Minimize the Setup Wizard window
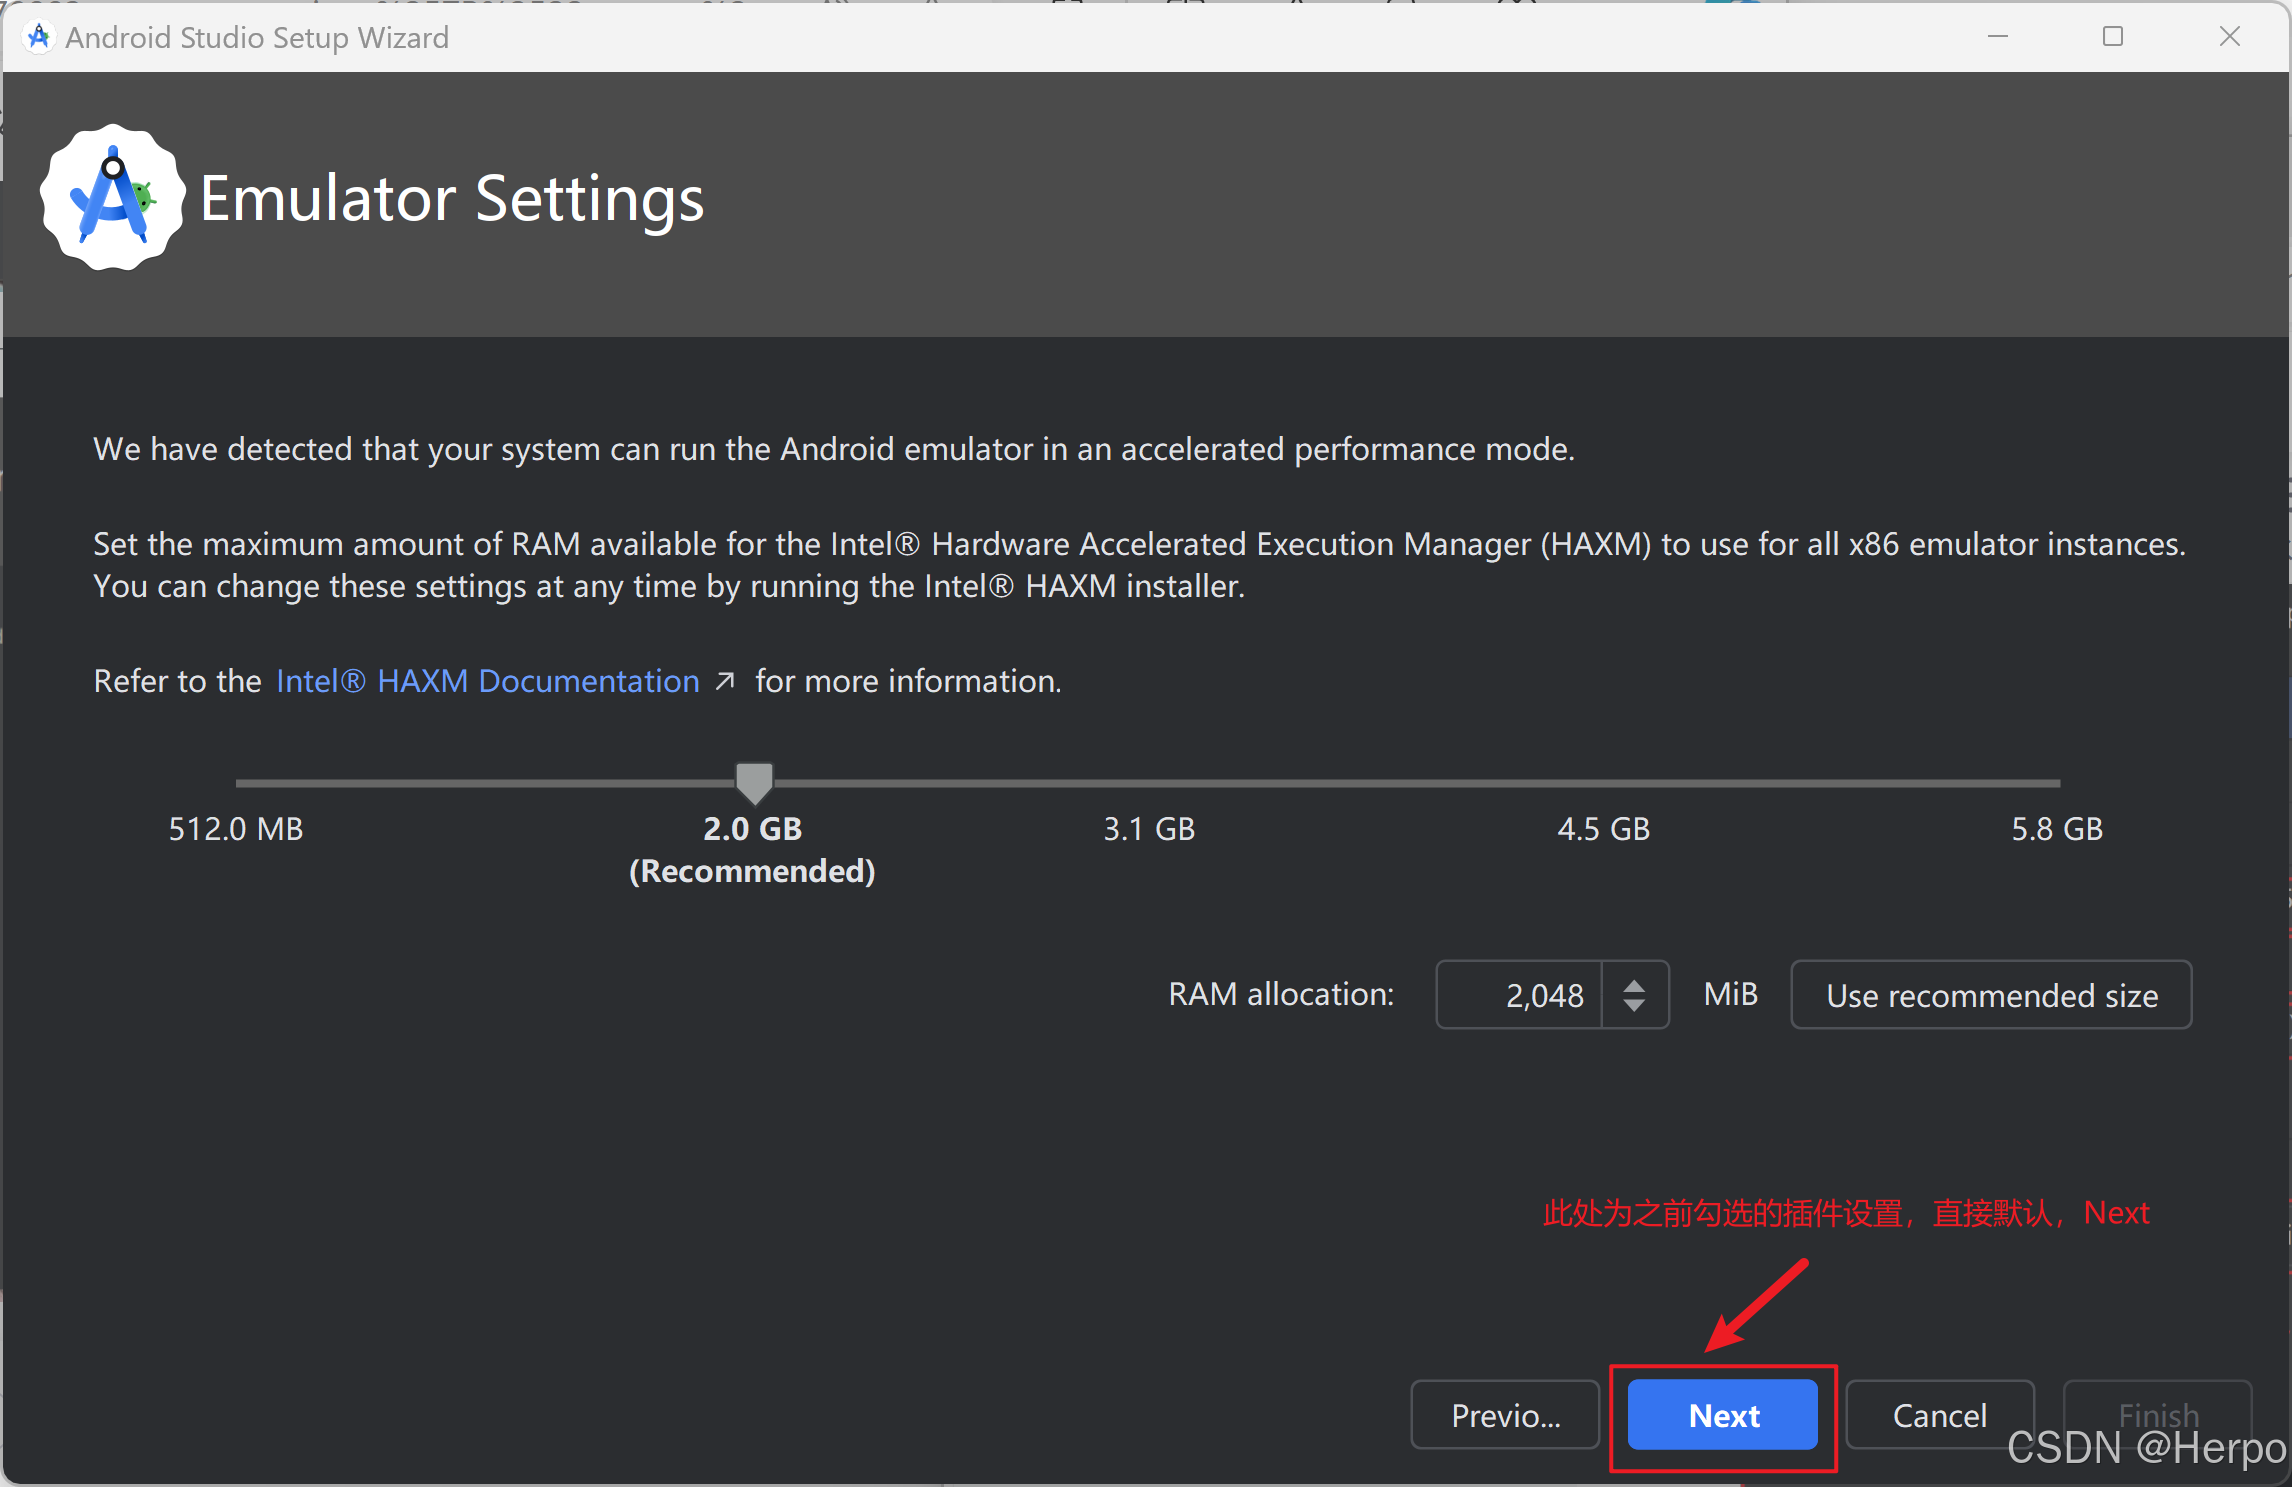Image resolution: width=2292 pixels, height=1487 pixels. pyautogui.click(x=1998, y=37)
